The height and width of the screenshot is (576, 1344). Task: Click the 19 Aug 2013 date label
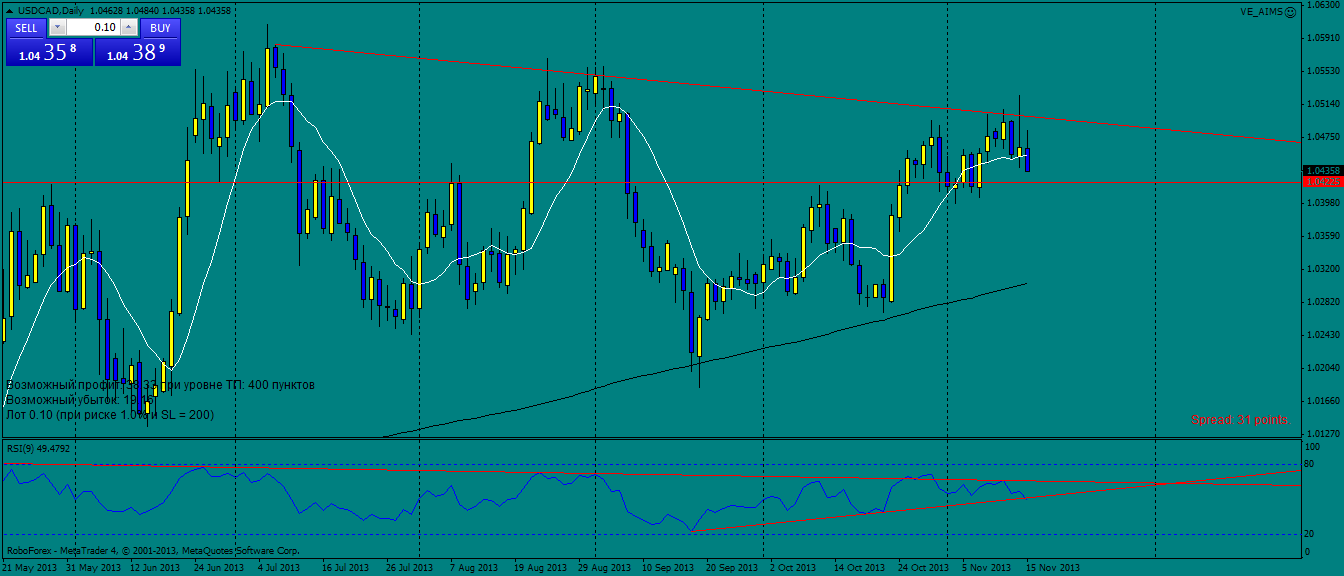(x=540, y=567)
